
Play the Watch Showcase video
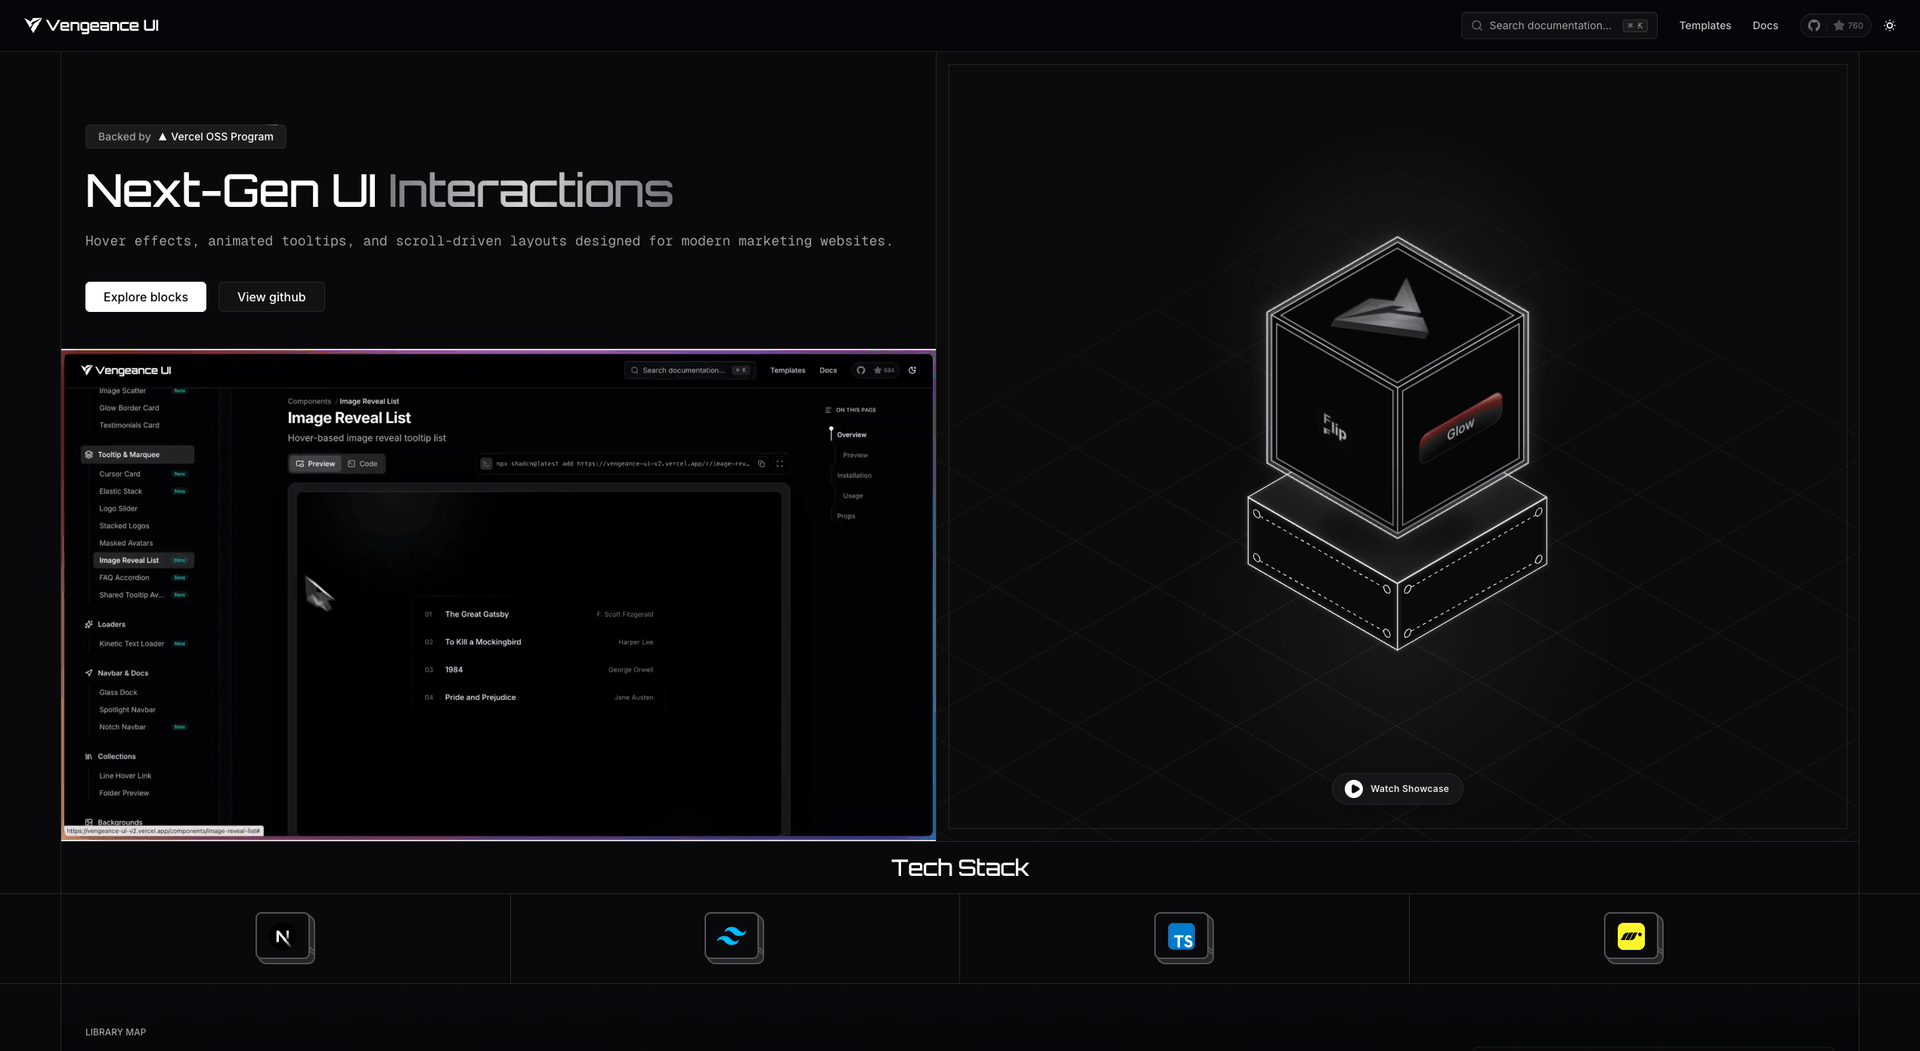(1397, 789)
